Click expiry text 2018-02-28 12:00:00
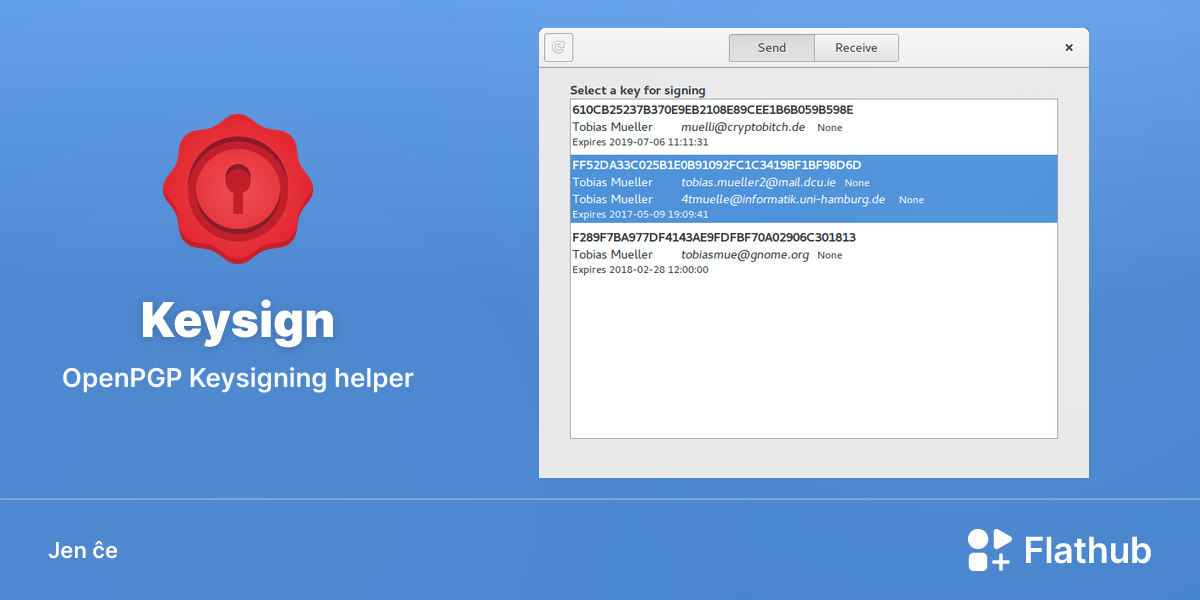 pyautogui.click(x=658, y=270)
